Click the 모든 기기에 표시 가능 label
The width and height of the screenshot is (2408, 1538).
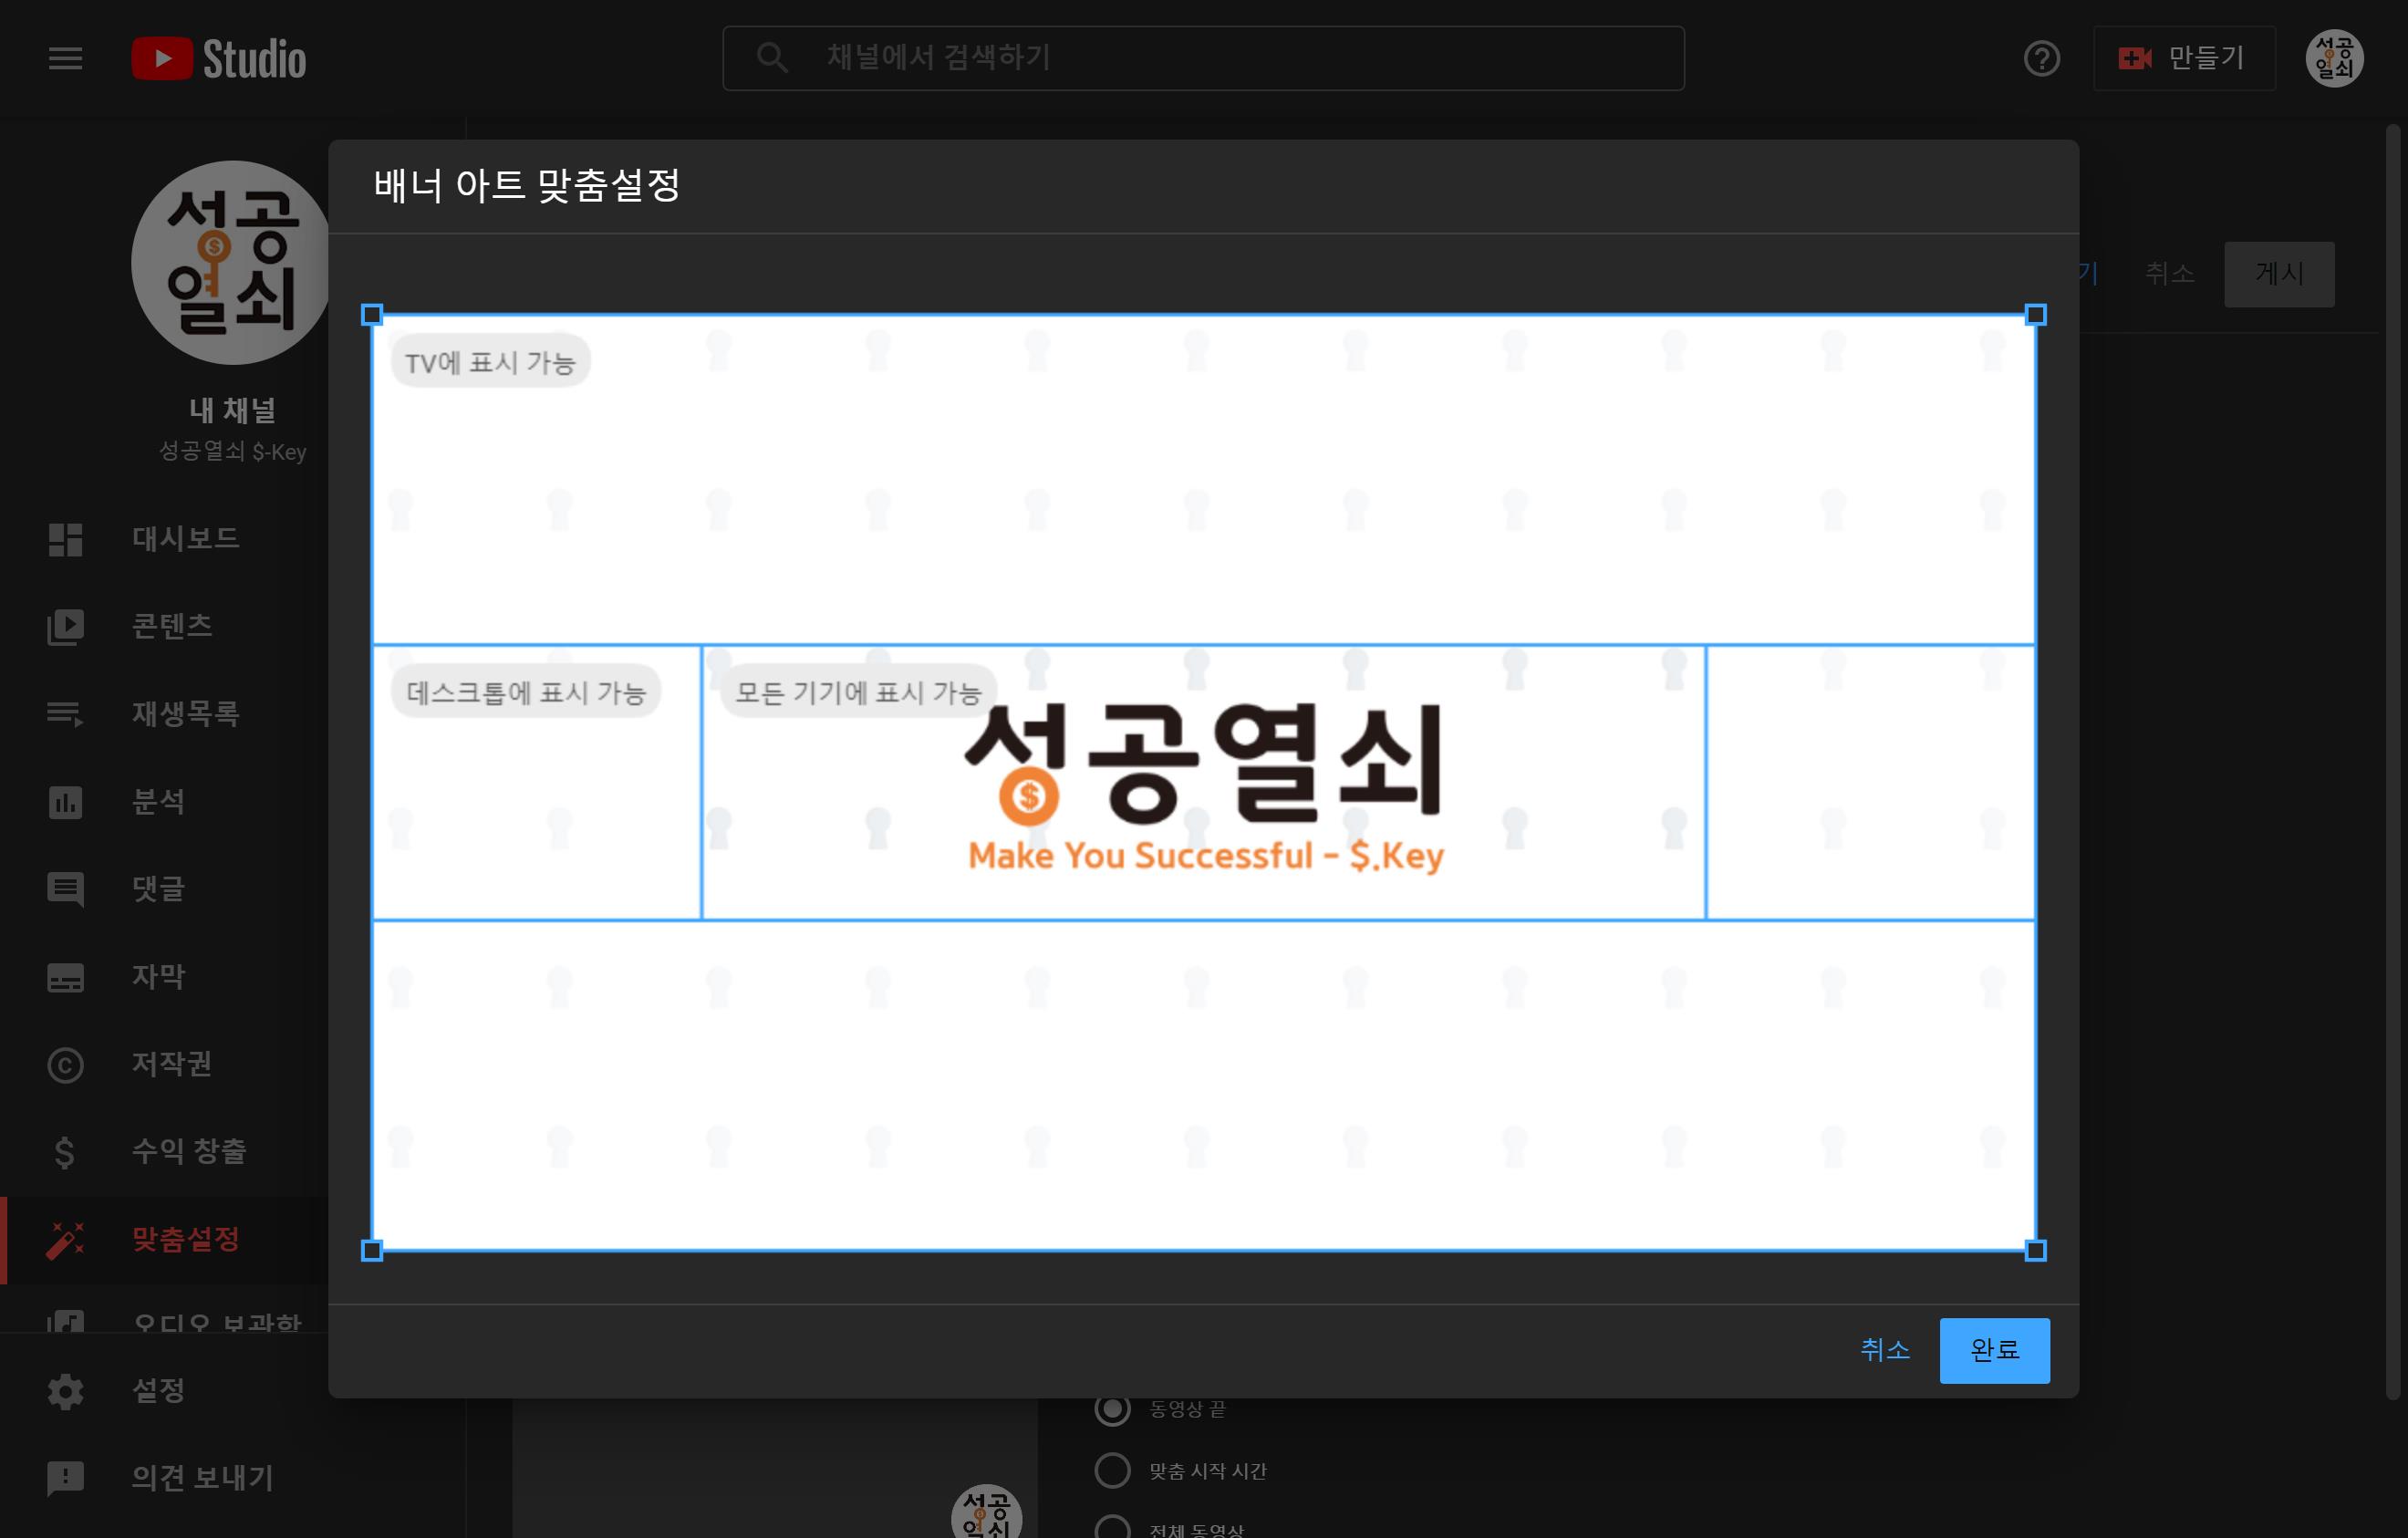pyautogui.click(x=858, y=692)
